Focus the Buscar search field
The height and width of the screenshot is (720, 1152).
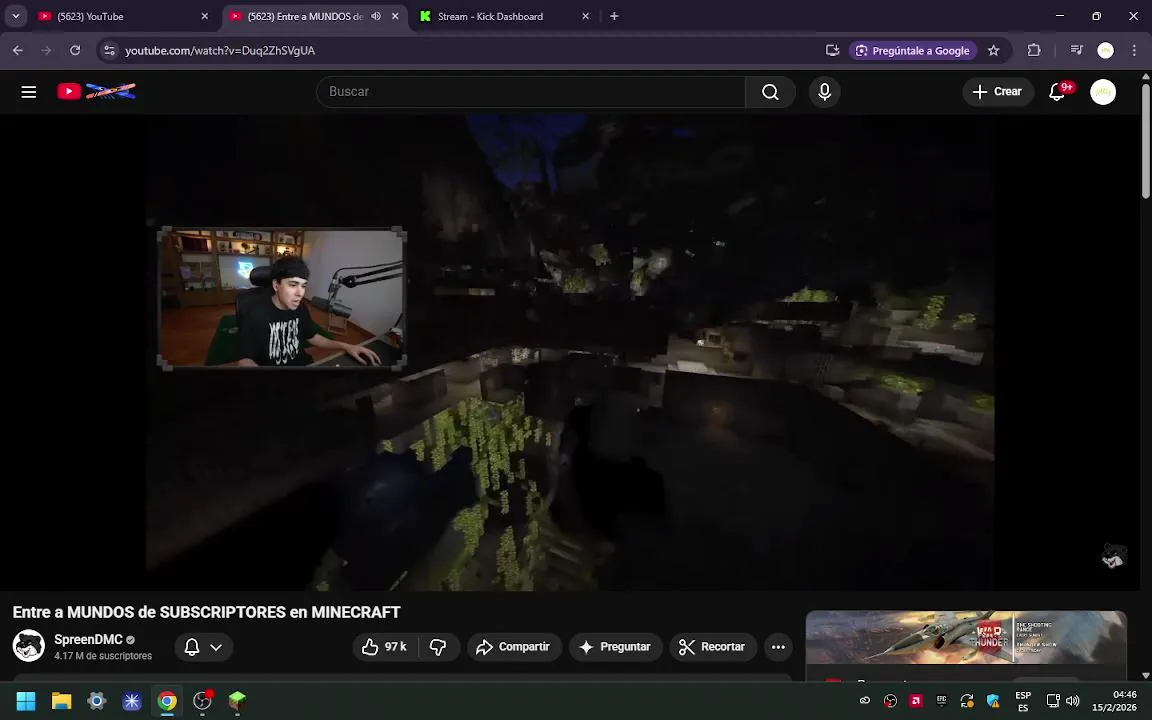530,92
